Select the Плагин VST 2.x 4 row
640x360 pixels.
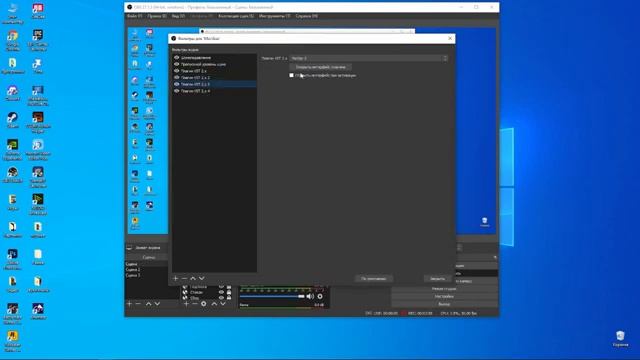214,91
